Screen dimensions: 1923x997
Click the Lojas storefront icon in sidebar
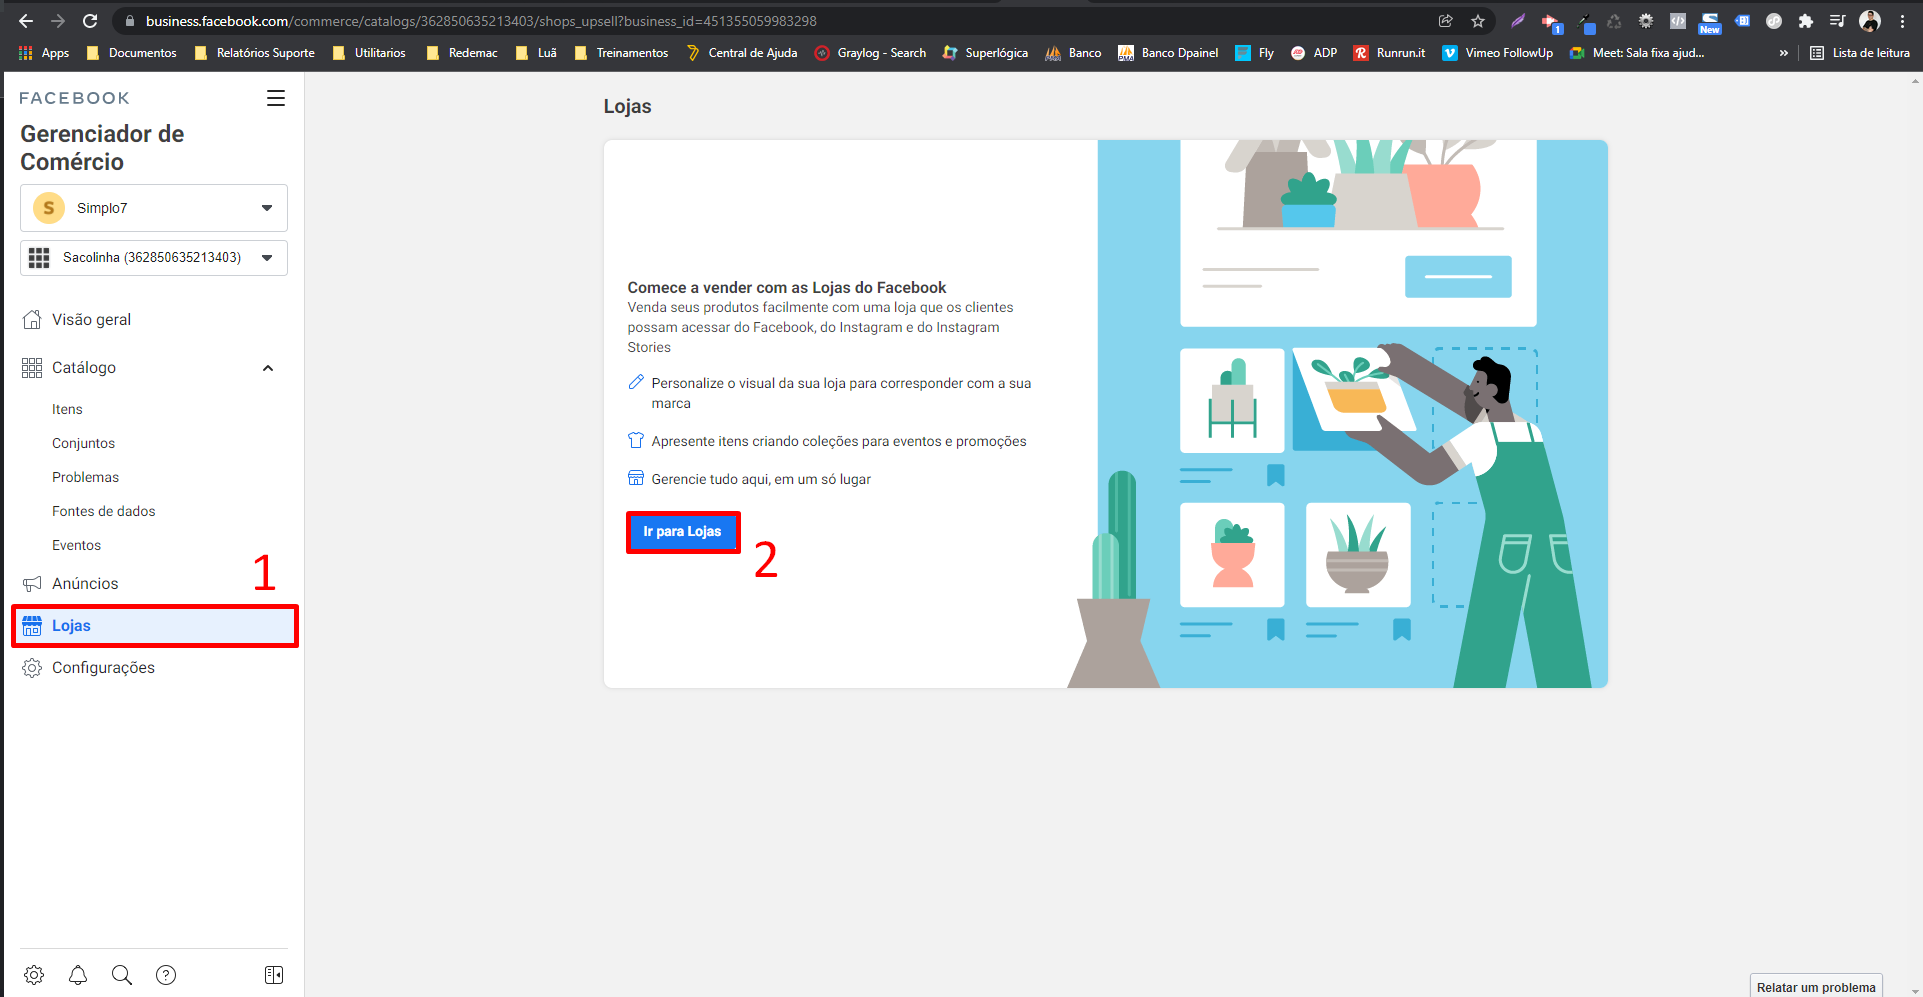click(32, 626)
